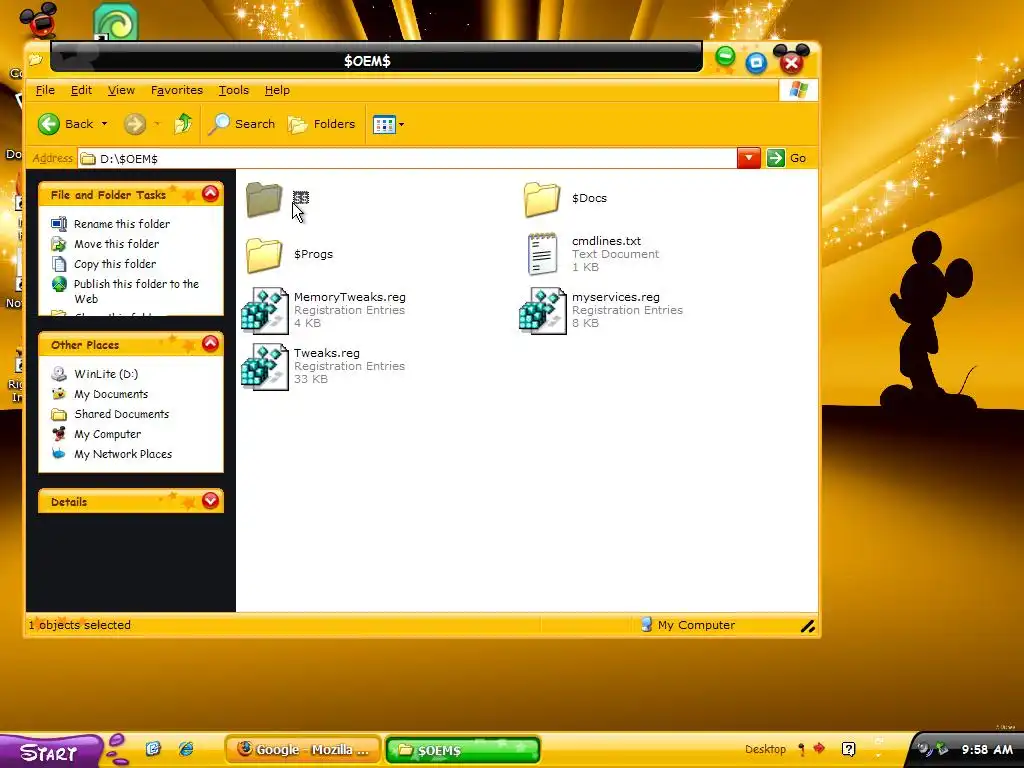Expand the address bar dropdown

pos(748,158)
